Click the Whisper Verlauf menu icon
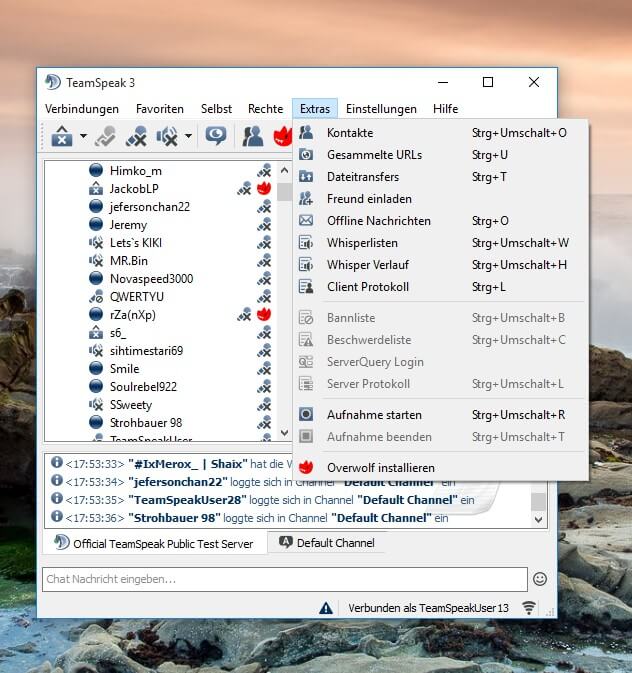This screenshot has height=673, width=632. pyautogui.click(x=306, y=264)
